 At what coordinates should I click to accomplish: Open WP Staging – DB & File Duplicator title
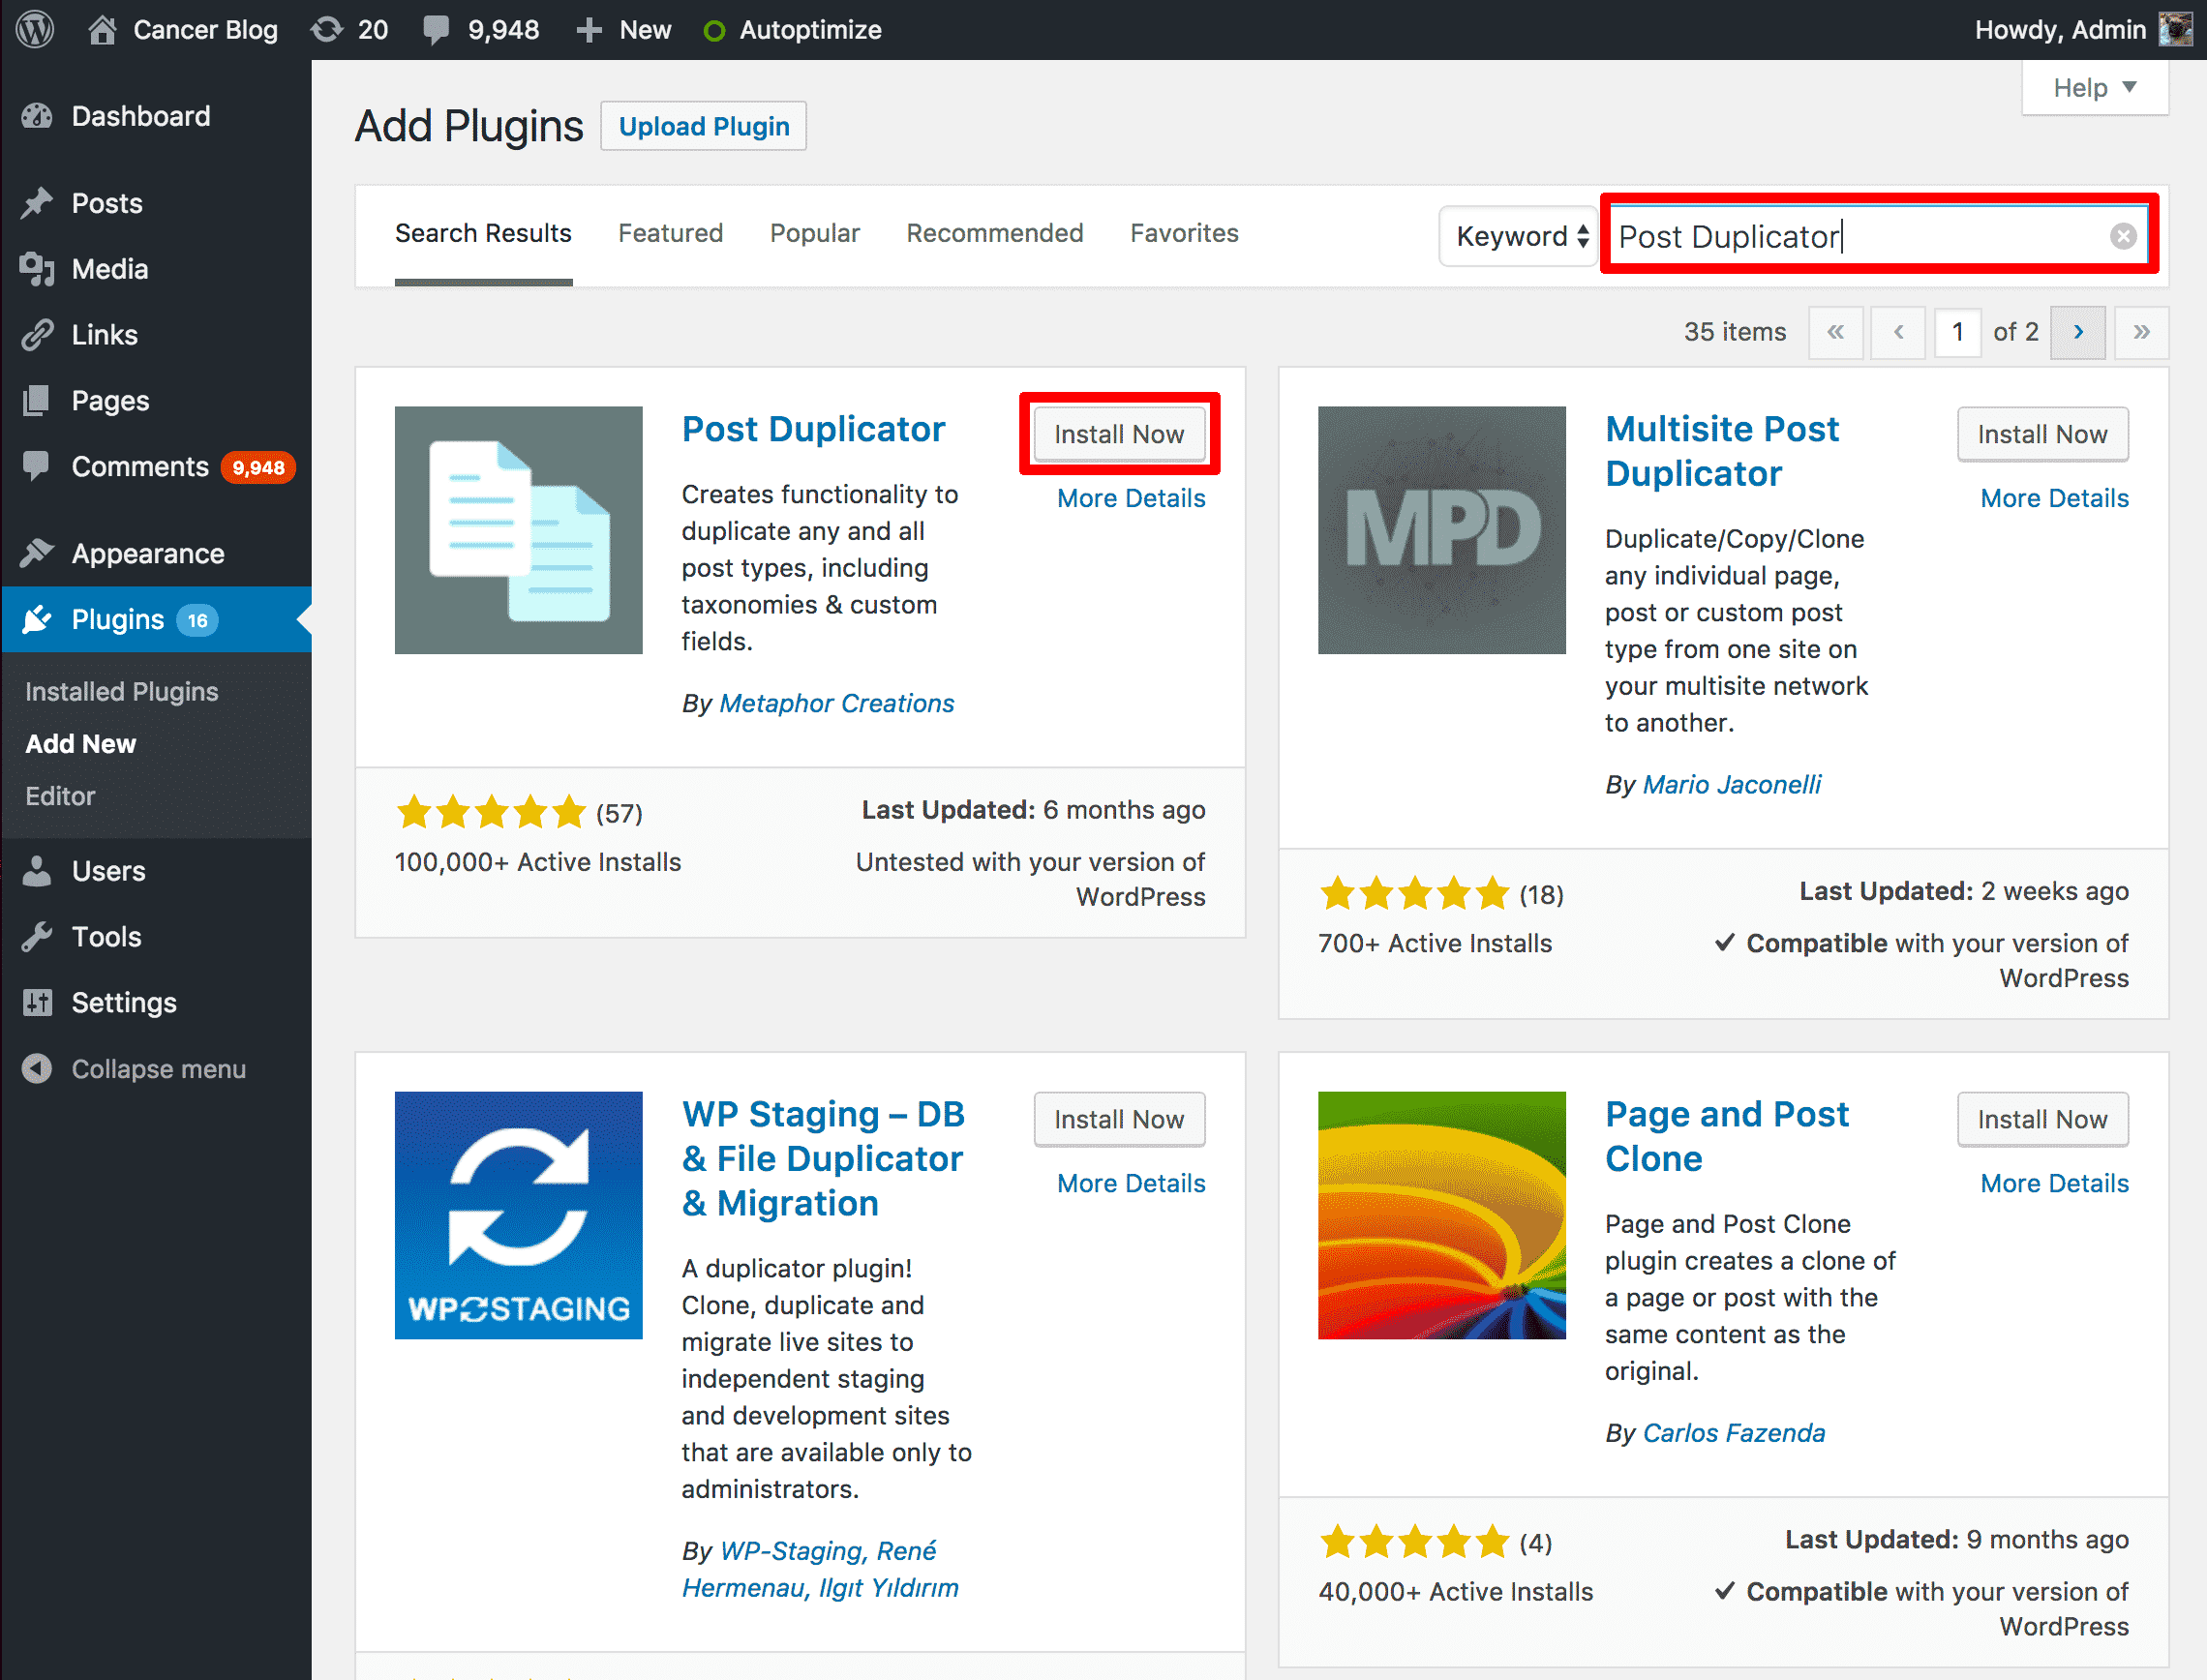[x=823, y=1158]
